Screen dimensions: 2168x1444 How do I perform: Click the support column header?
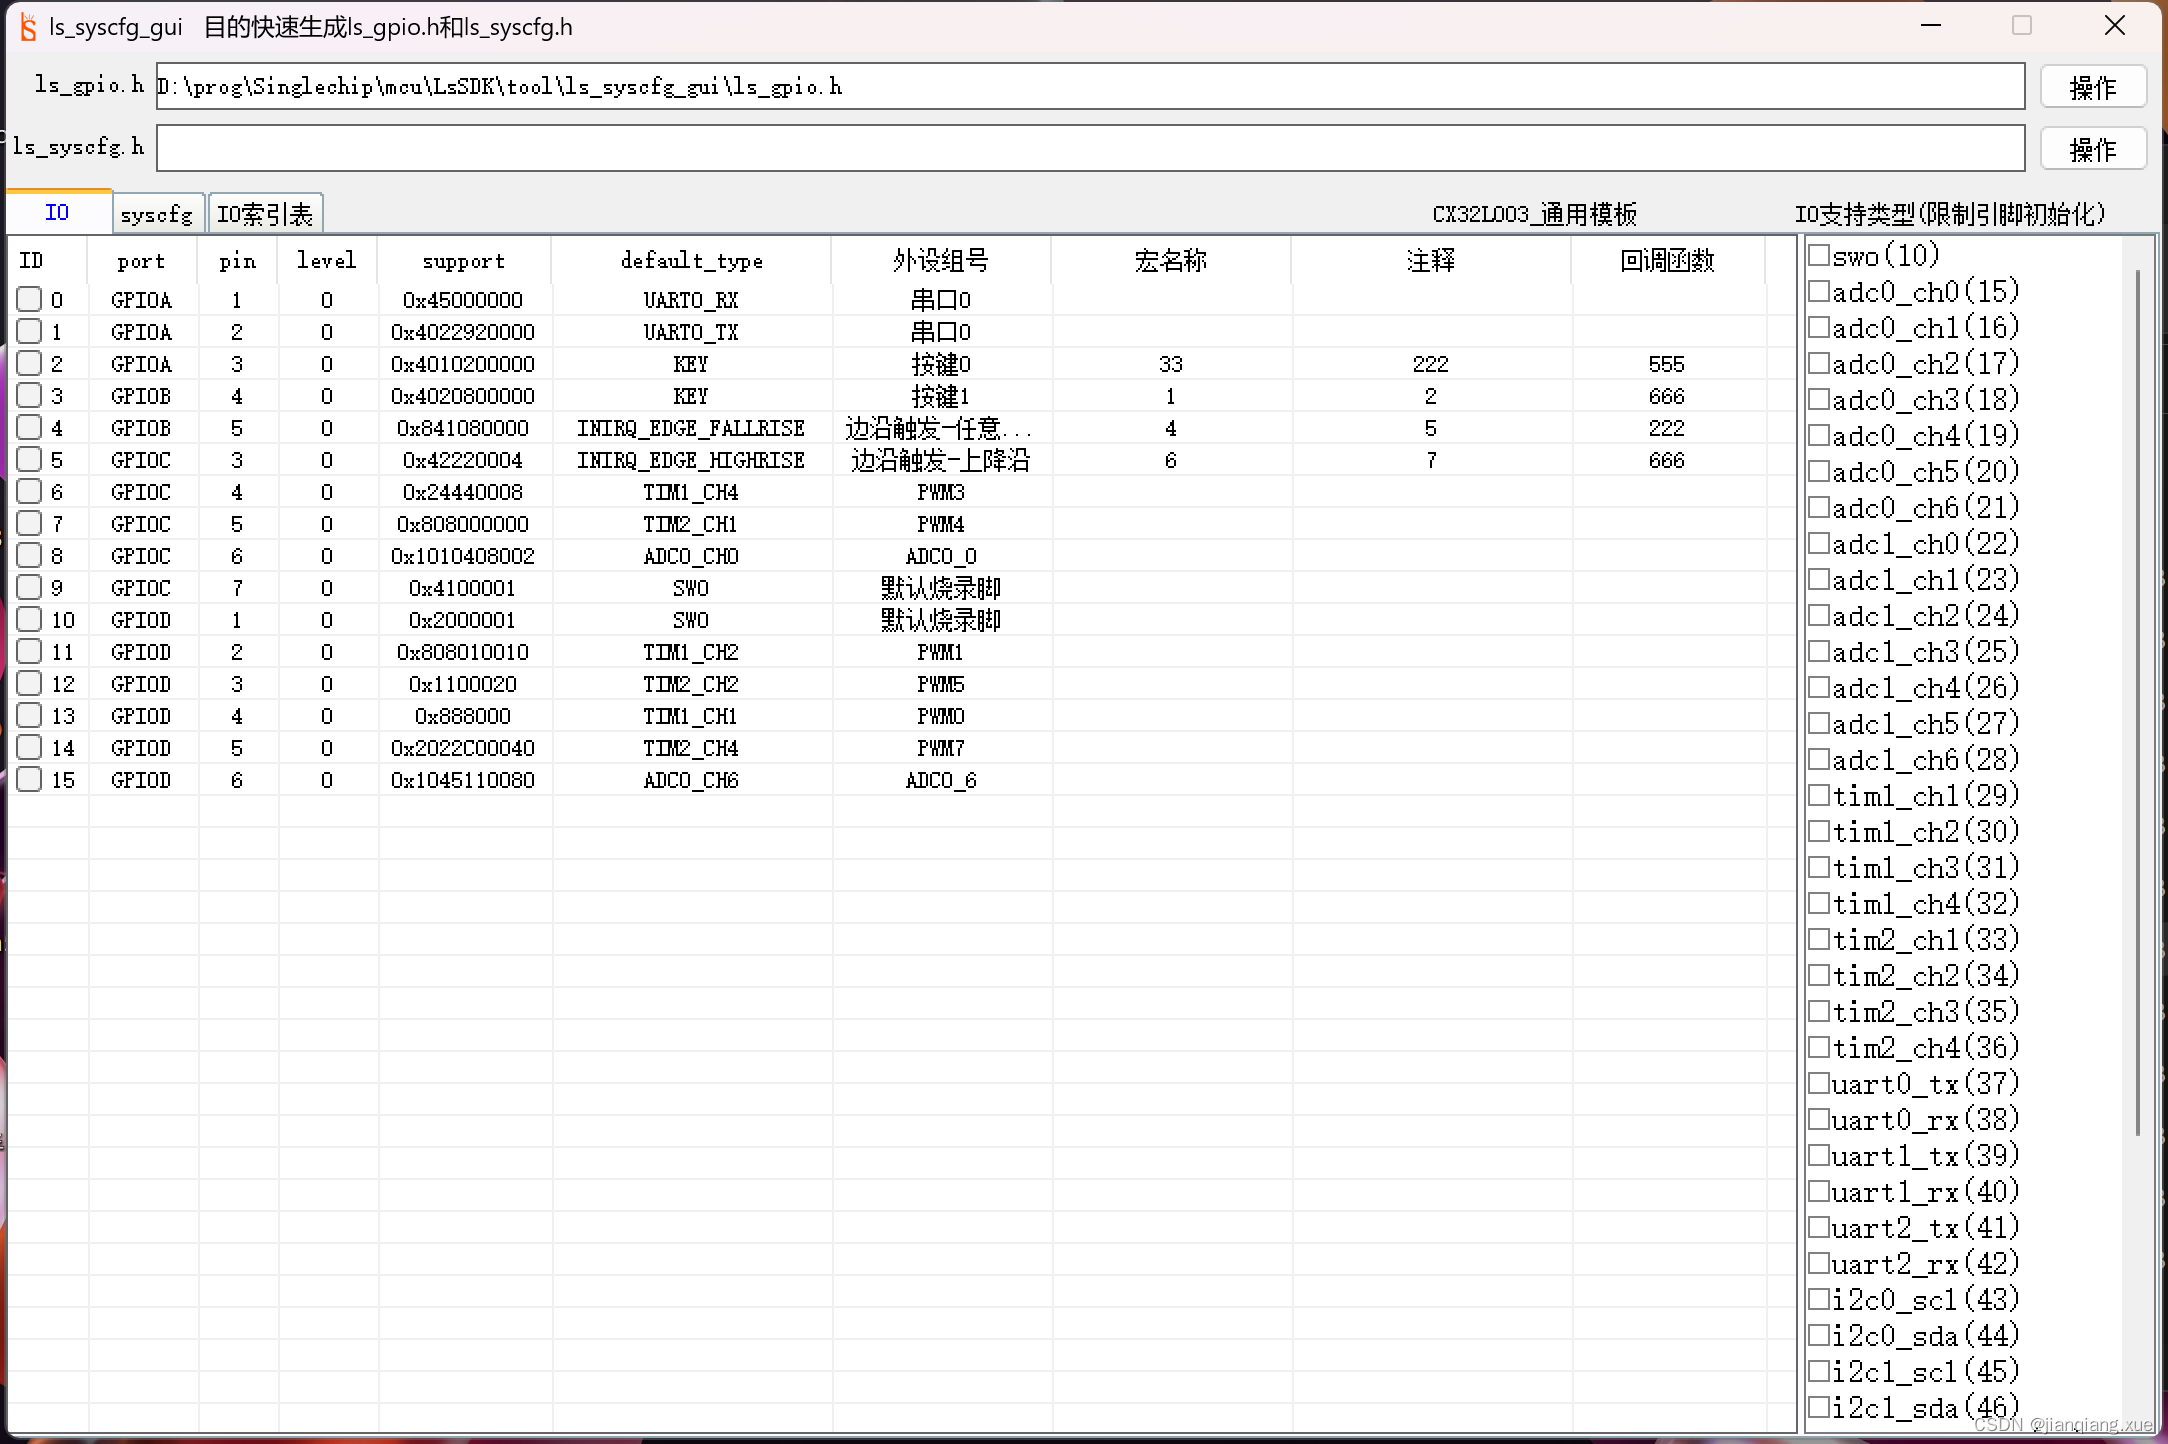pyautogui.click(x=464, y=261)
